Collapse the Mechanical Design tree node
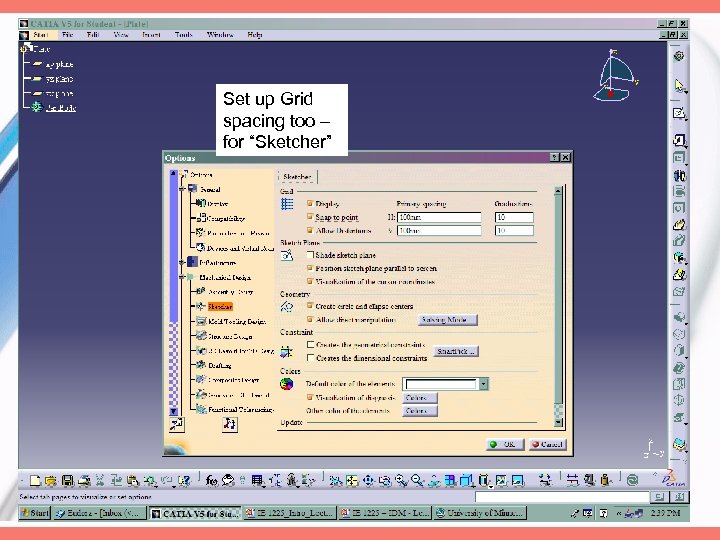 [x=182, y=277]
